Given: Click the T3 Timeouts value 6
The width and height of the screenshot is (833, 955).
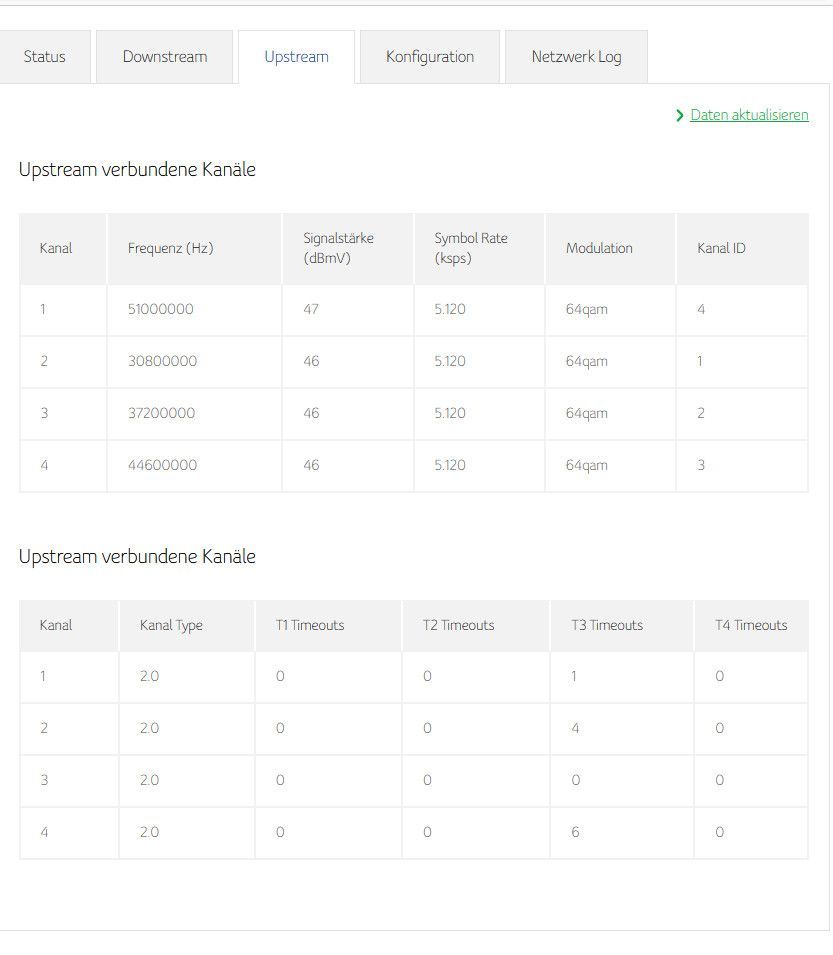Looking at the screenshot, I should point(575,833).
